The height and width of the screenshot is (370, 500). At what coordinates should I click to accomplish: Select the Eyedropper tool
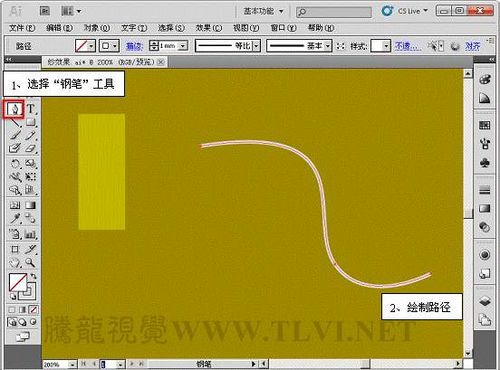tap(15, 219)
